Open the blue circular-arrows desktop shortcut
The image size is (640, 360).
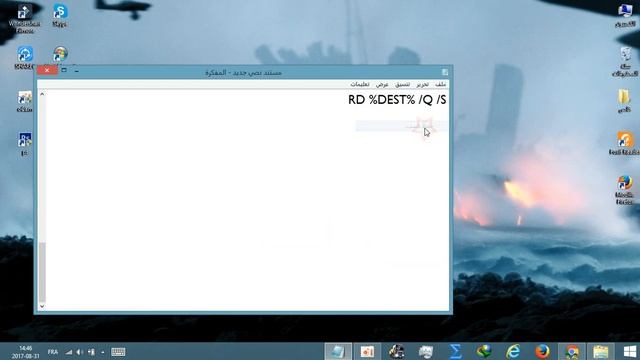click(24, 58)
